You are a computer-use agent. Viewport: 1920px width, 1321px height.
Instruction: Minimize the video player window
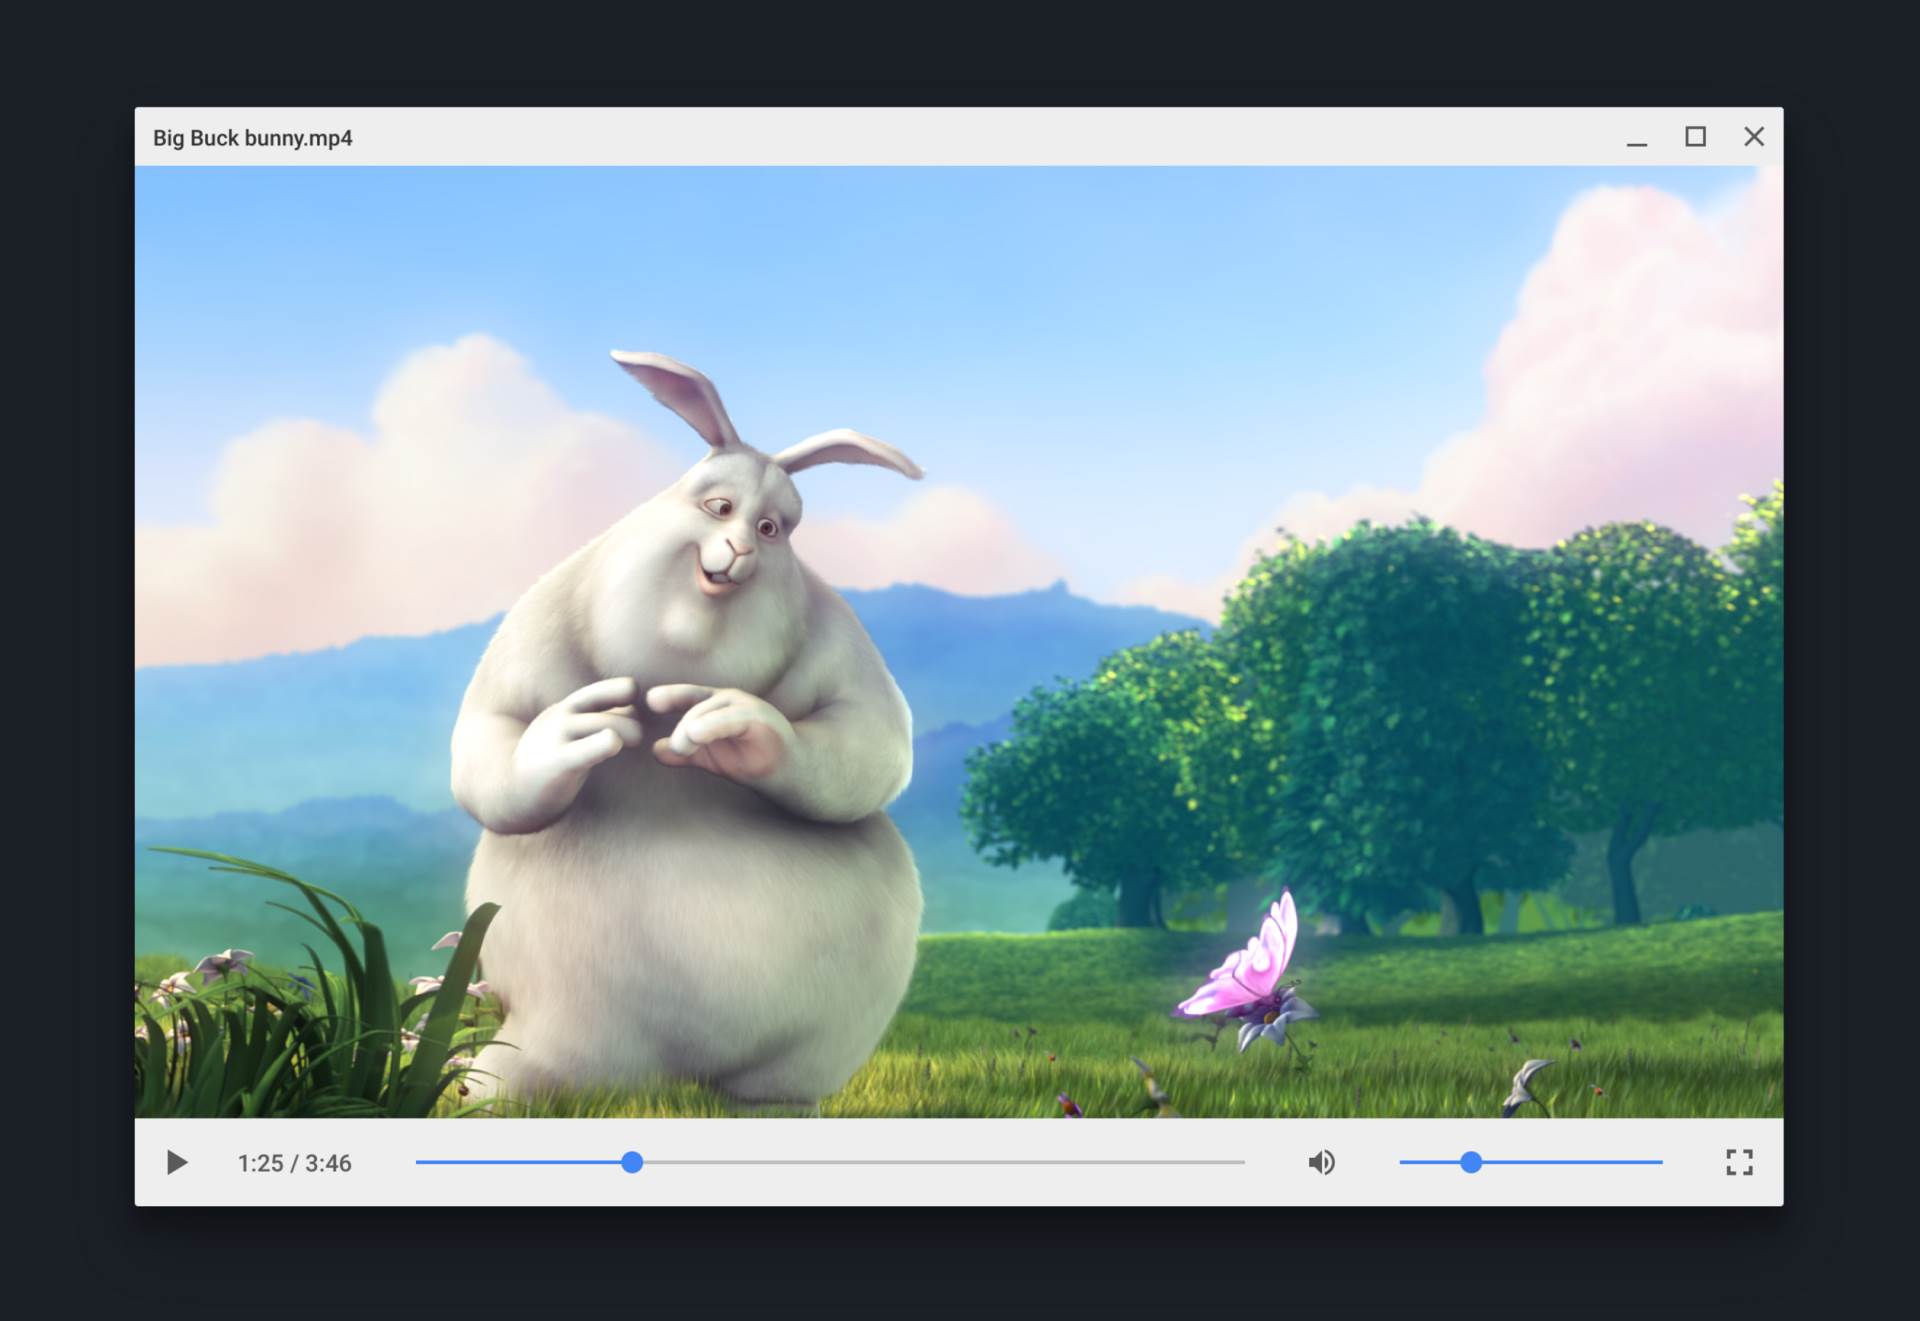[1636, 138]
